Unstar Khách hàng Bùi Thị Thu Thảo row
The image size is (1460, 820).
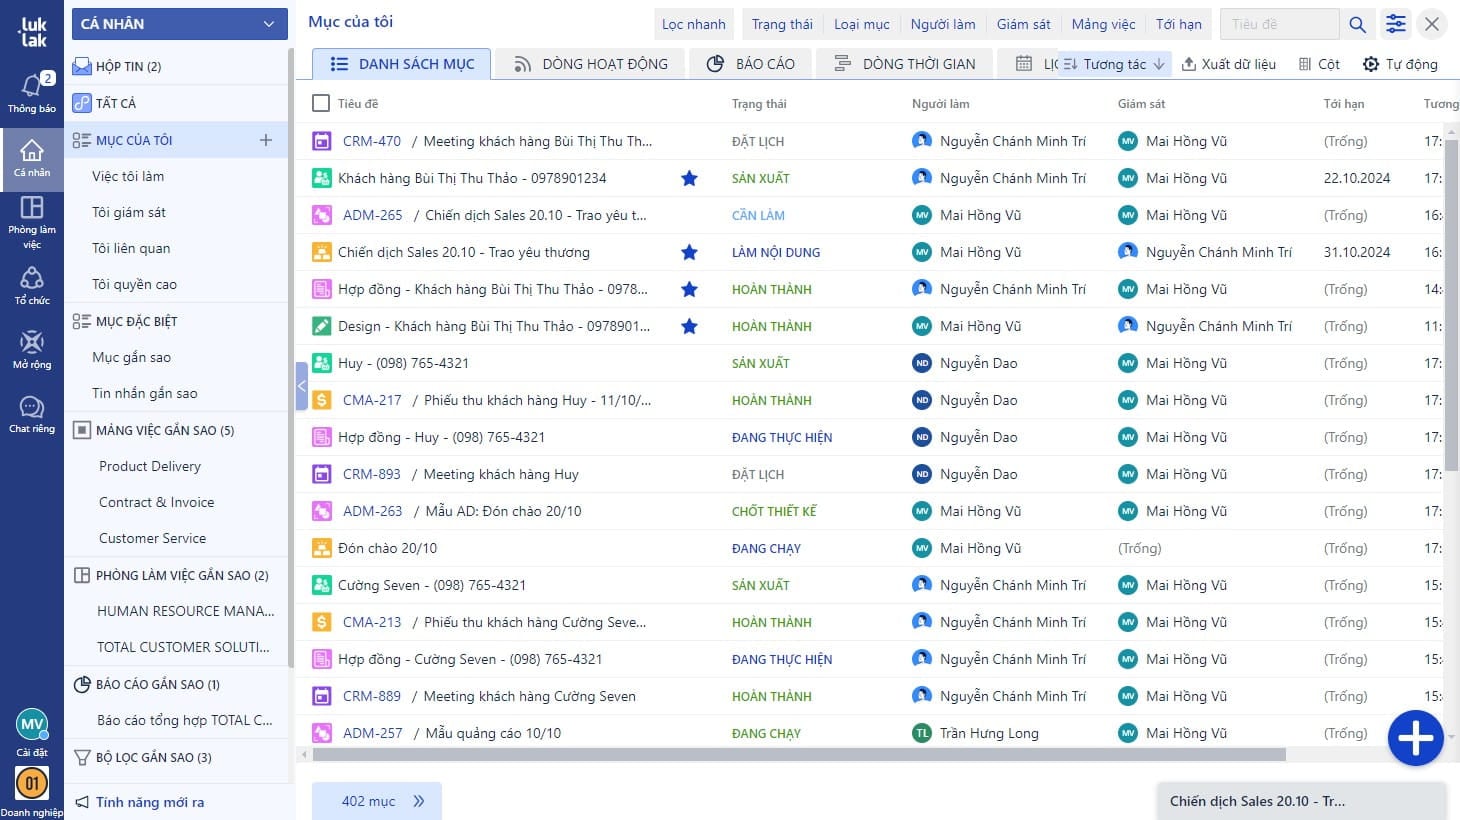[x=689, y=178]
